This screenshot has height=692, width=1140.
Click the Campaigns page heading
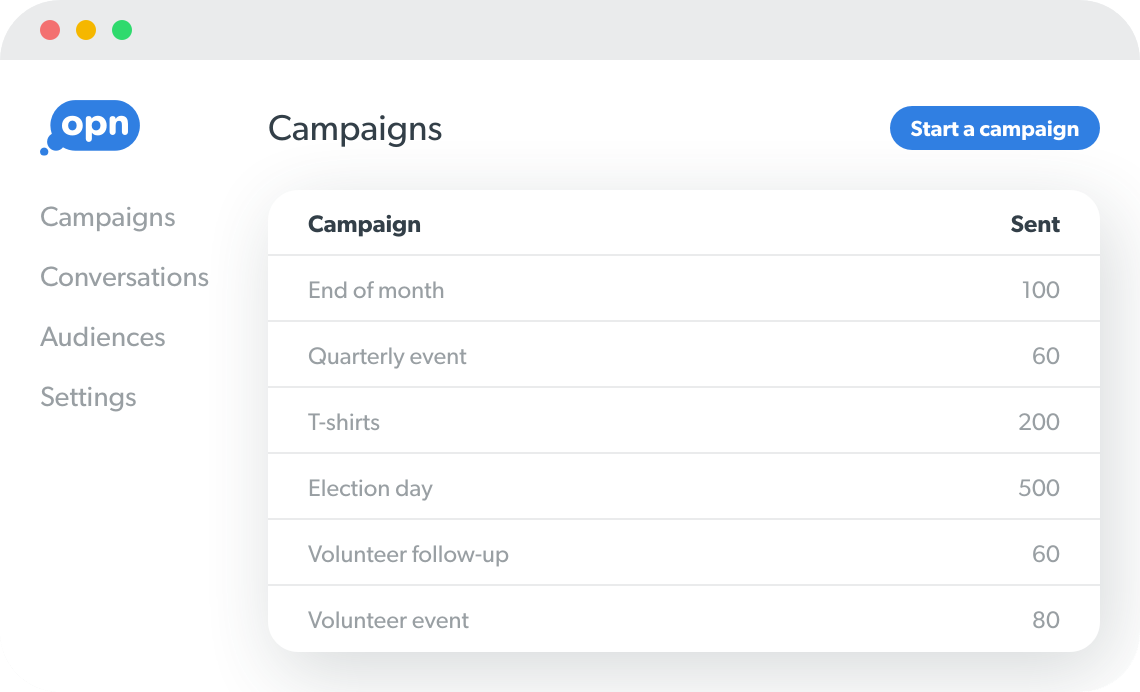[x=355, y=129]
